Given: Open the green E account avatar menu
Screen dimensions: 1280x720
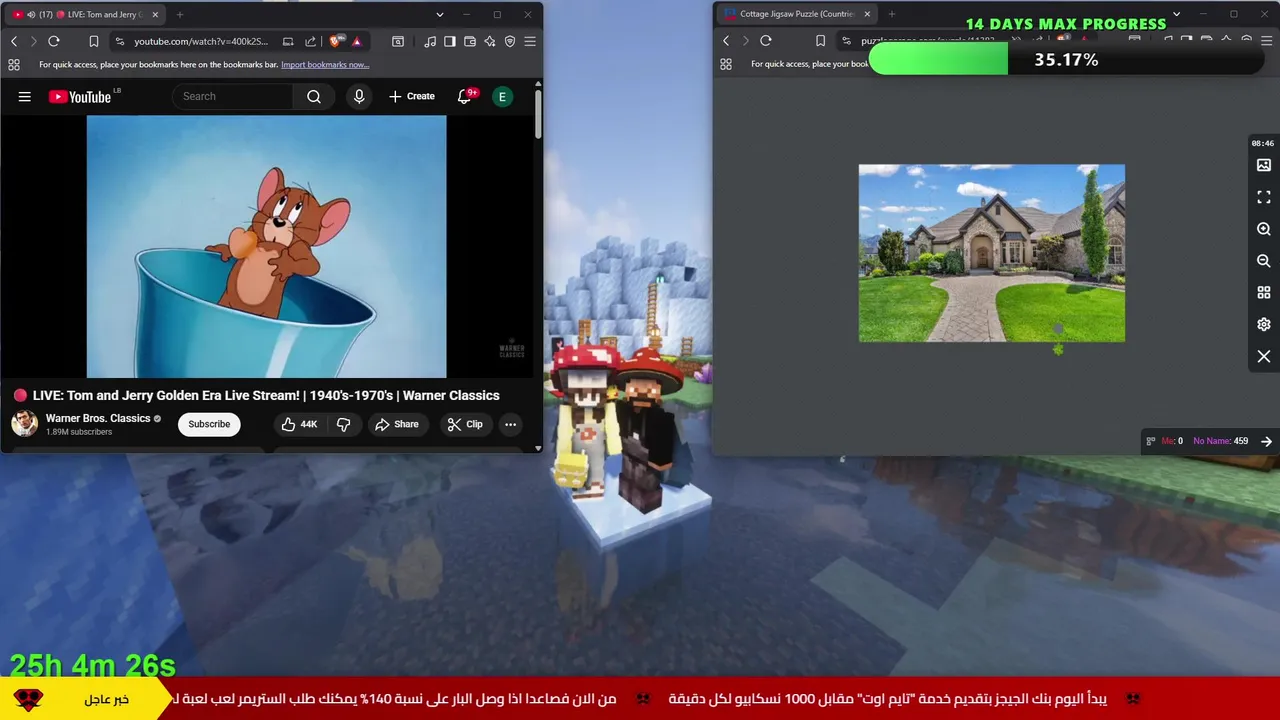Looking at the screenshot, I should [502, 97].
